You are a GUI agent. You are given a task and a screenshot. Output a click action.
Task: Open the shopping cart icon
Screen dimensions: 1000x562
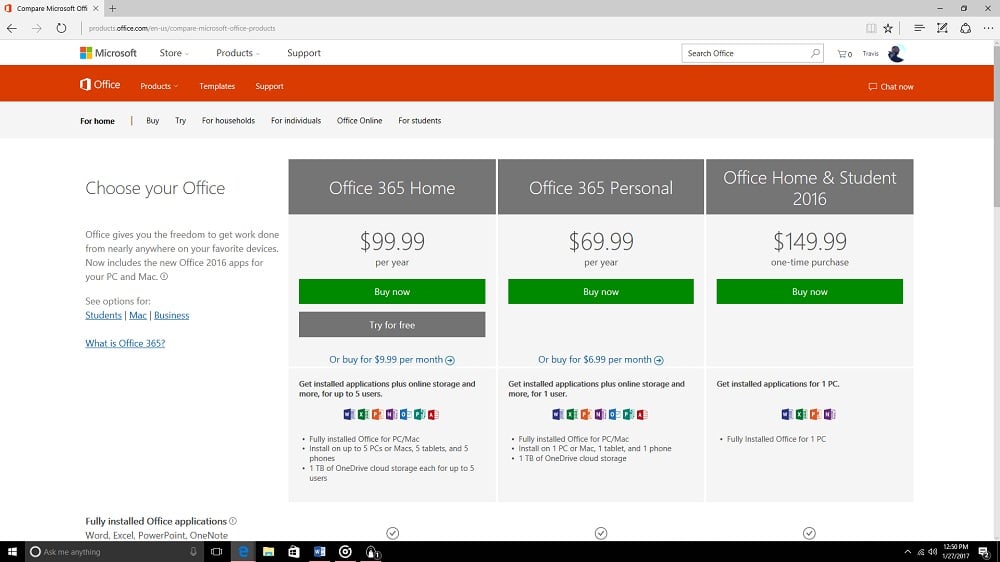tap(844, 54)
